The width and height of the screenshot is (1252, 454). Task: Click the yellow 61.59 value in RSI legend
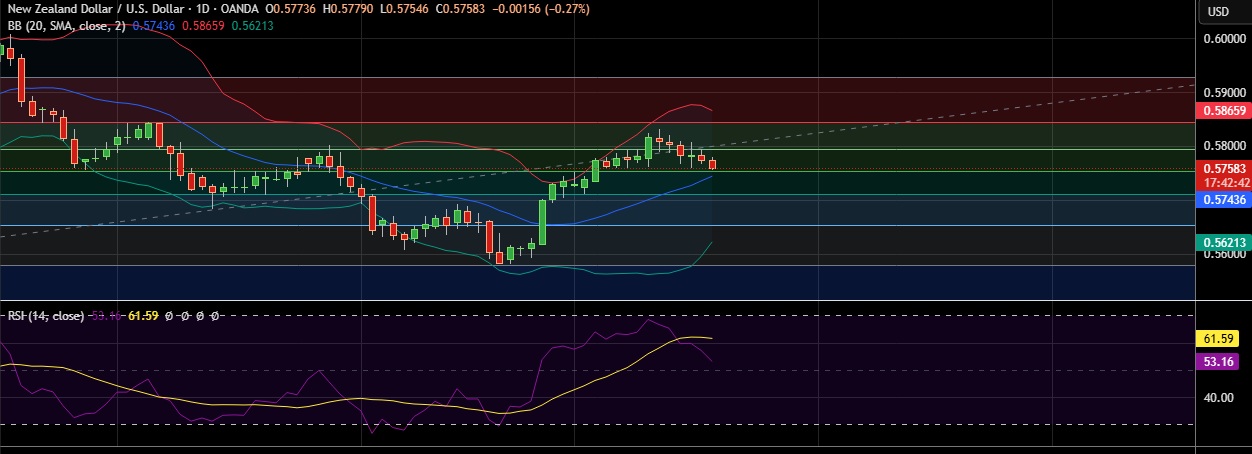[144, 315]
